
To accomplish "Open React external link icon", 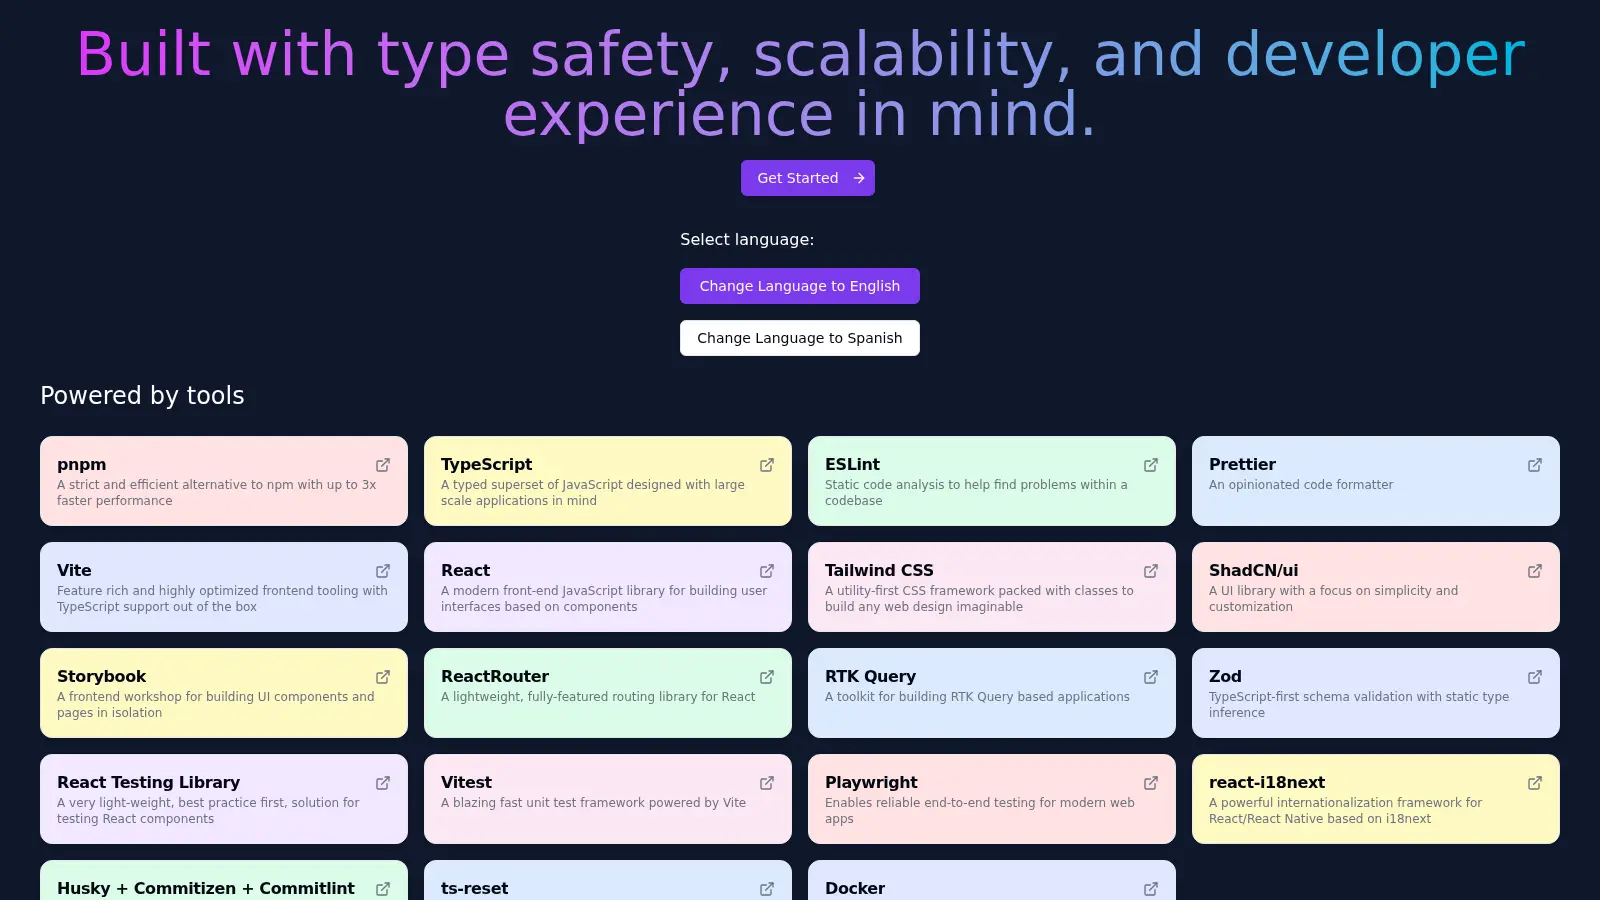I will pos(767,571).
